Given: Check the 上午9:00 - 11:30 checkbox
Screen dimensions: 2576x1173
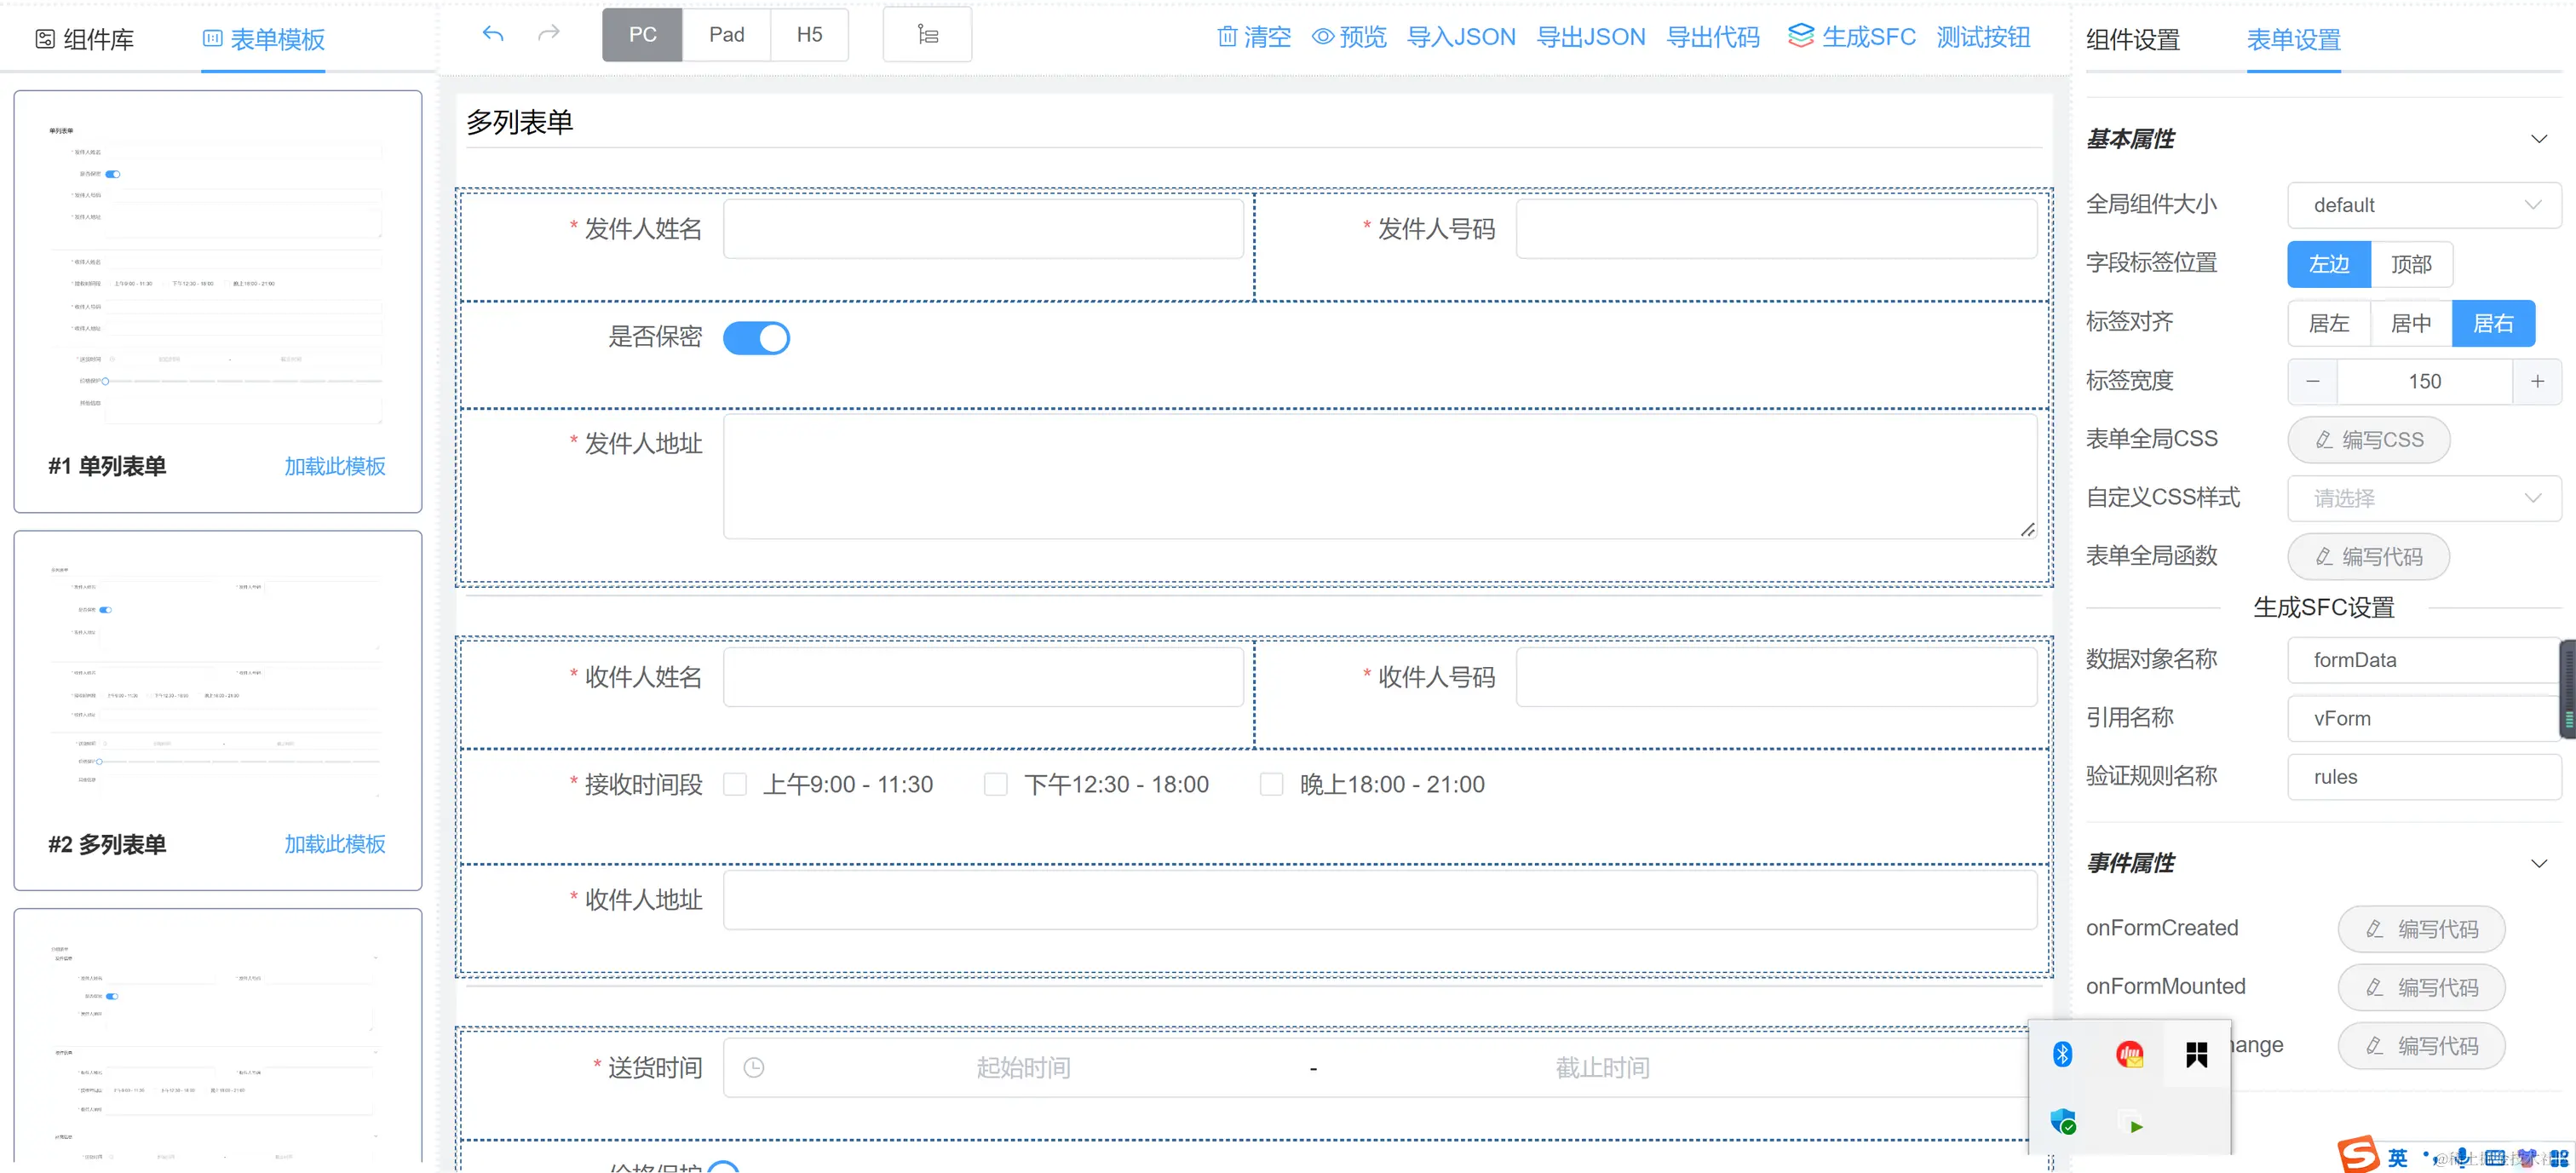Looking at the screenshot, I should [735, 784].
